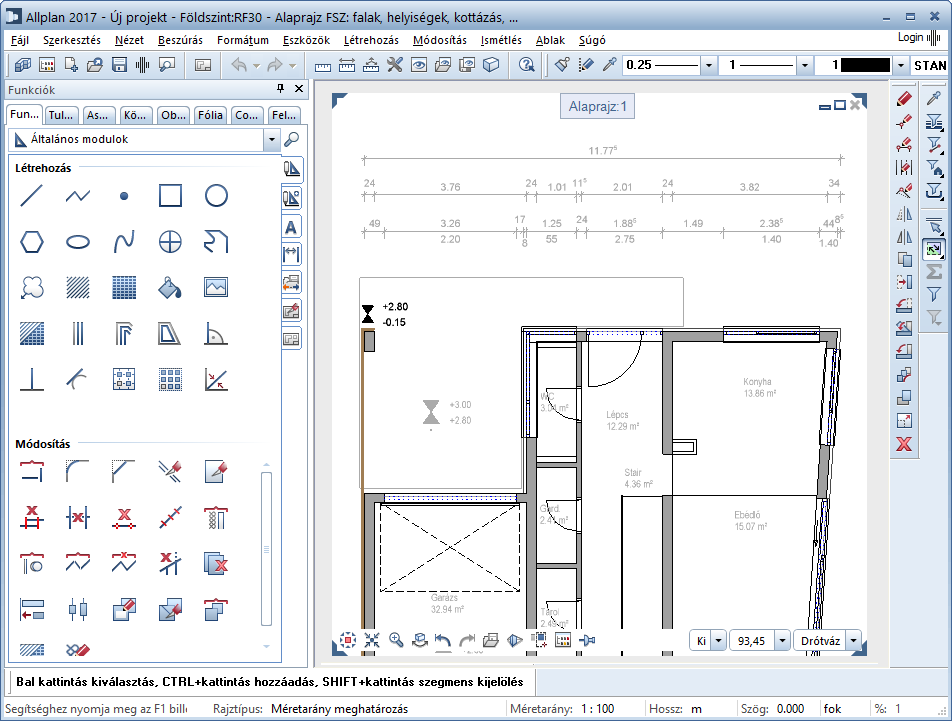Switch to the Fólia tab
Image resolution: width=952 pixels, height=721 pixels.
(x=211, y=115)
